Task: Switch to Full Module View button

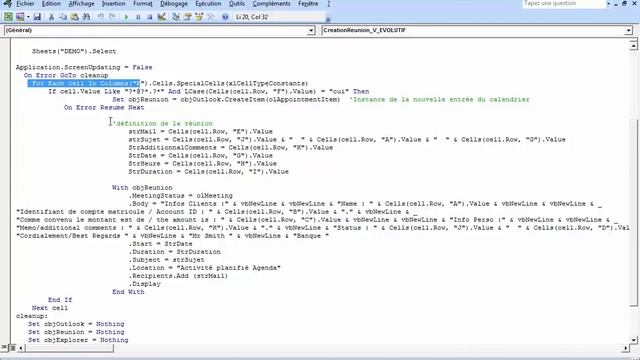Action: pyautogui.click(x=12, y=348)
